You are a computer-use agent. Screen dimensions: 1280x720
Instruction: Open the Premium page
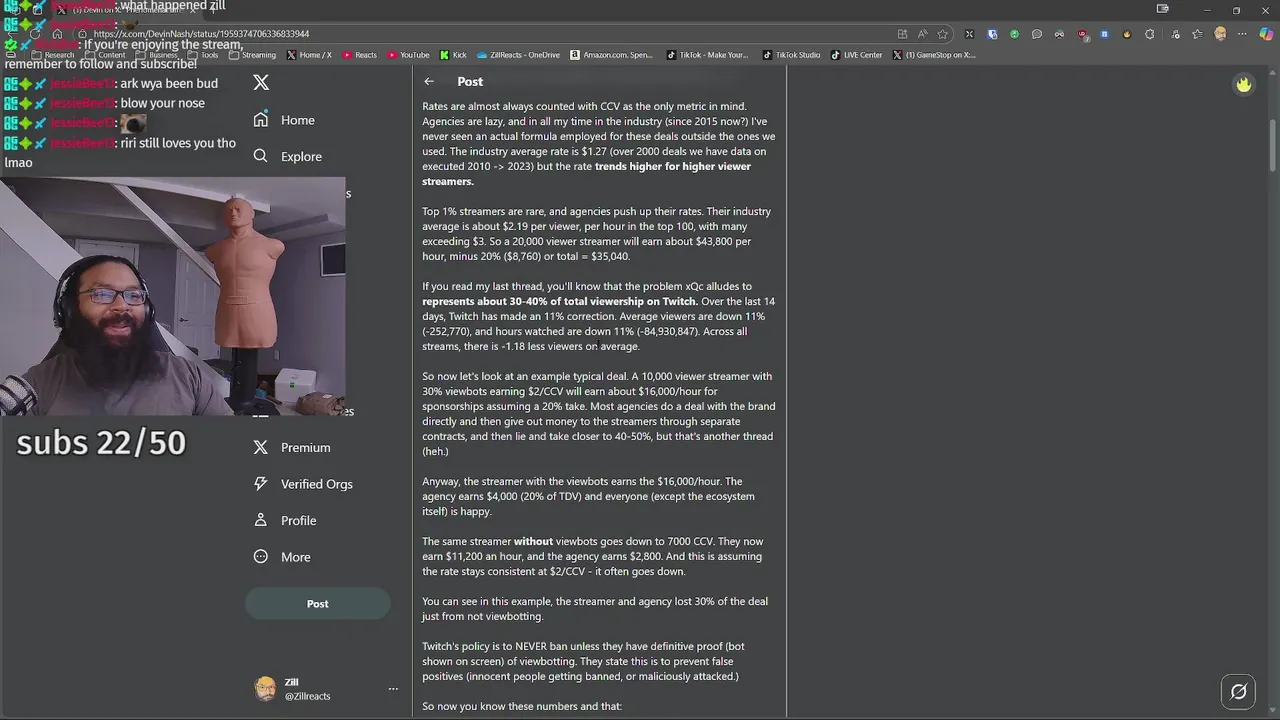[291, 447]
